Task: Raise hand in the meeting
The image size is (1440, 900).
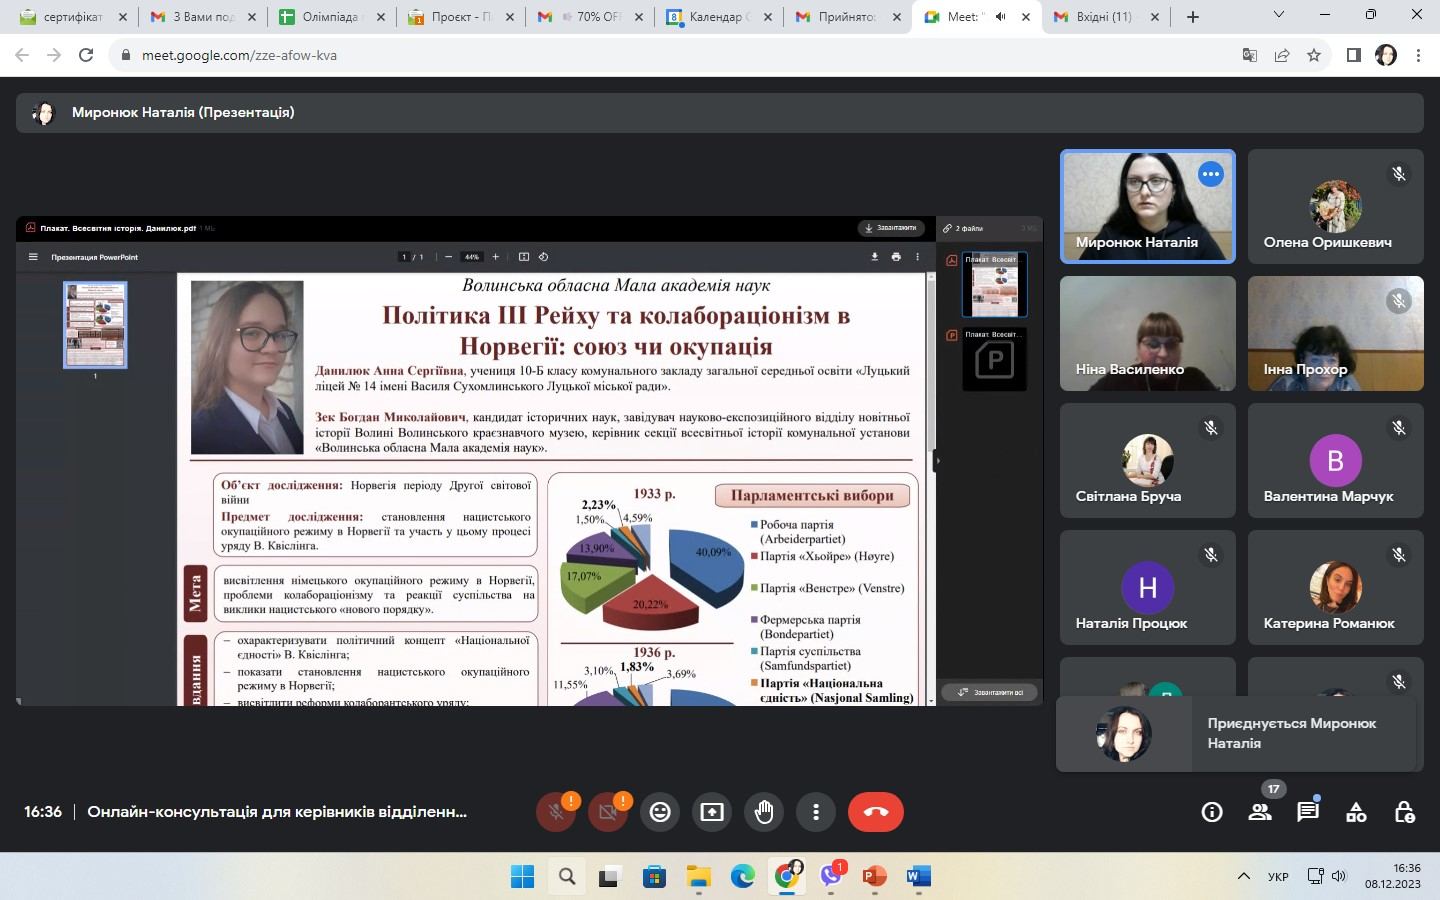Action: pyautogui.click(x=764, y=812)
